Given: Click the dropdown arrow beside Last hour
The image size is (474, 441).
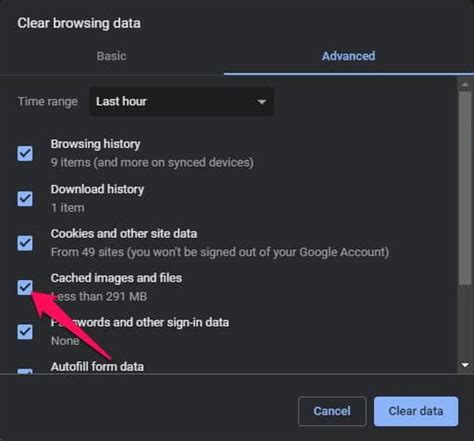Looking at the screenshot, I should pos(262,102).
